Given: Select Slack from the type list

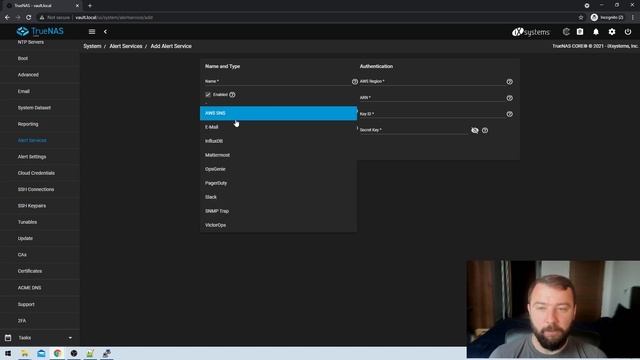Looking at the screenshot, I should point(278,197).
